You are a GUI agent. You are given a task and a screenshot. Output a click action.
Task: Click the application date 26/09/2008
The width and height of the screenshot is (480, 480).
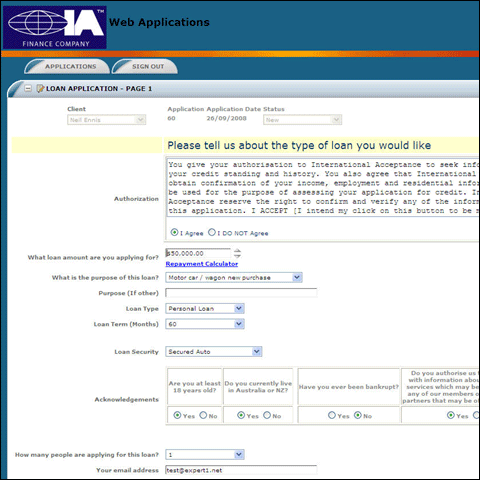click(x=226, y=118)
